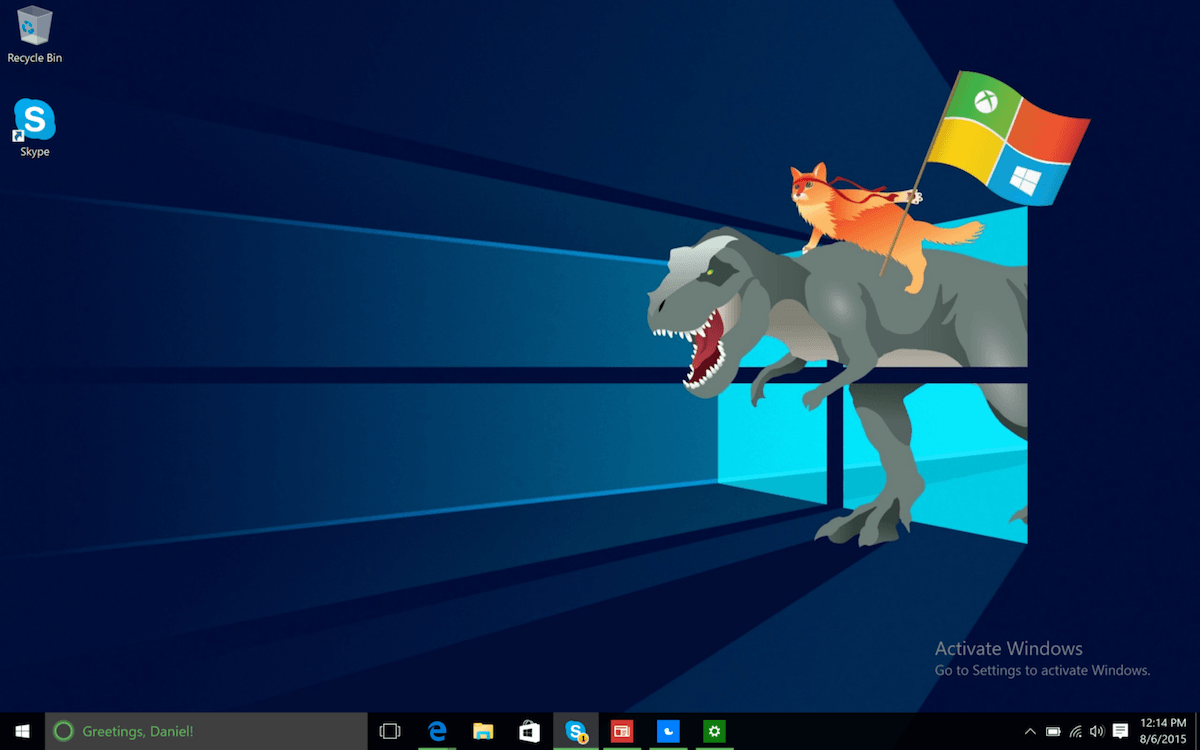This screenshot has width=1200, height=750.
Task: Open the blue app icon in taskbar
Action: pos(668,731)
